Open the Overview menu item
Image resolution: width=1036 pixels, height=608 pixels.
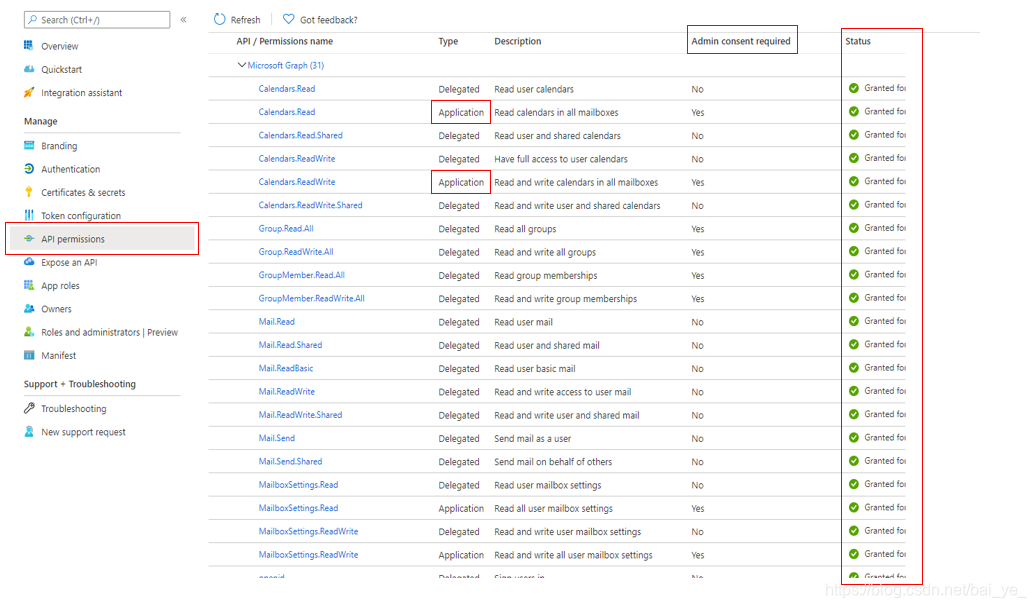click(x=59, y=46)
